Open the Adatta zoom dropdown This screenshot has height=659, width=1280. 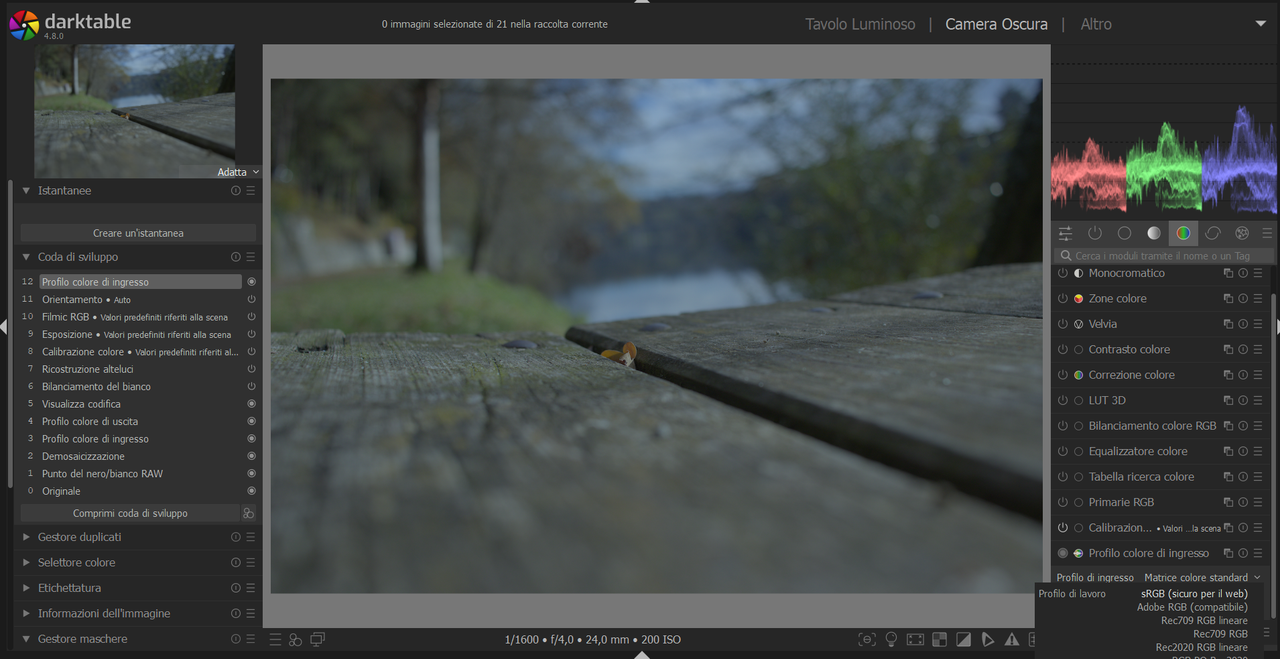tap(239, 172)
